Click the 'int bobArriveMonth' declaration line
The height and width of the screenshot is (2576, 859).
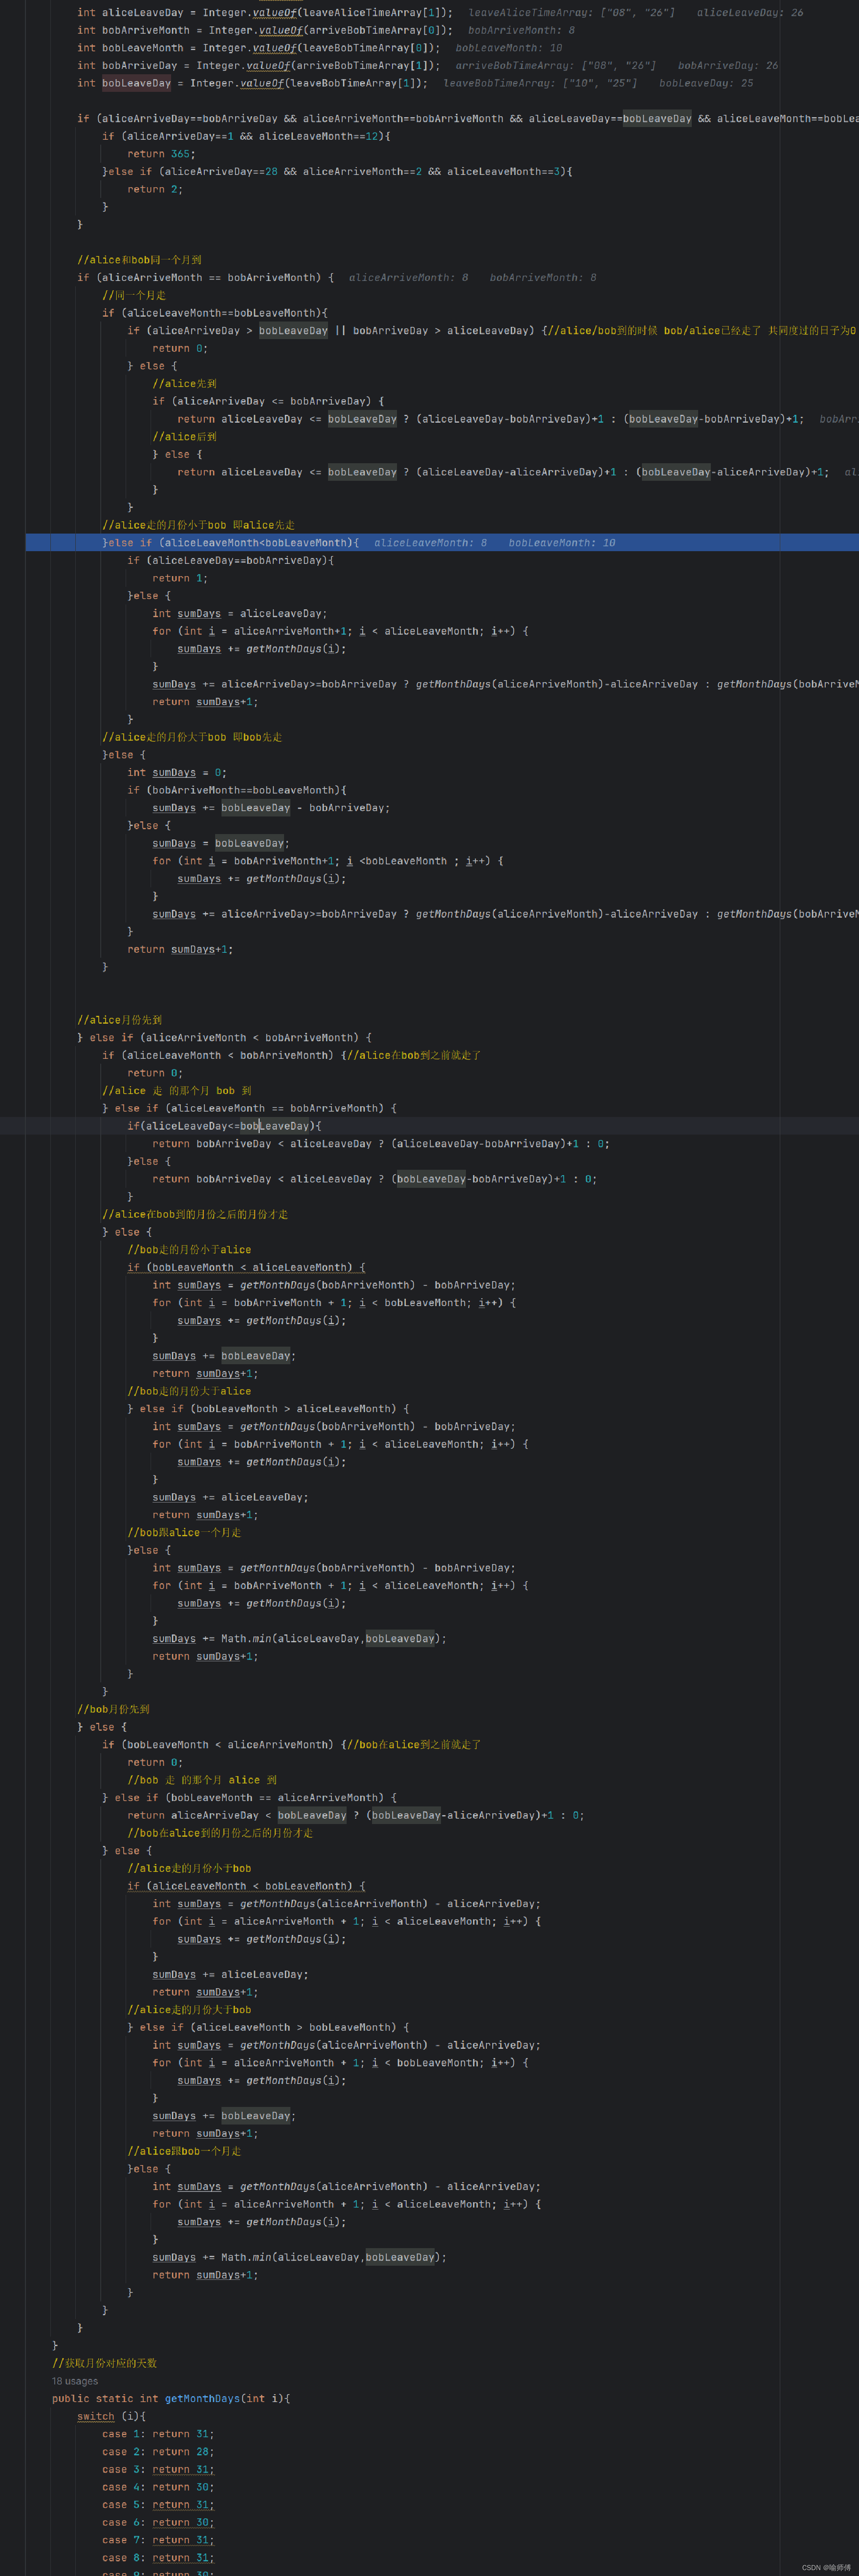[x=265, y=30]
